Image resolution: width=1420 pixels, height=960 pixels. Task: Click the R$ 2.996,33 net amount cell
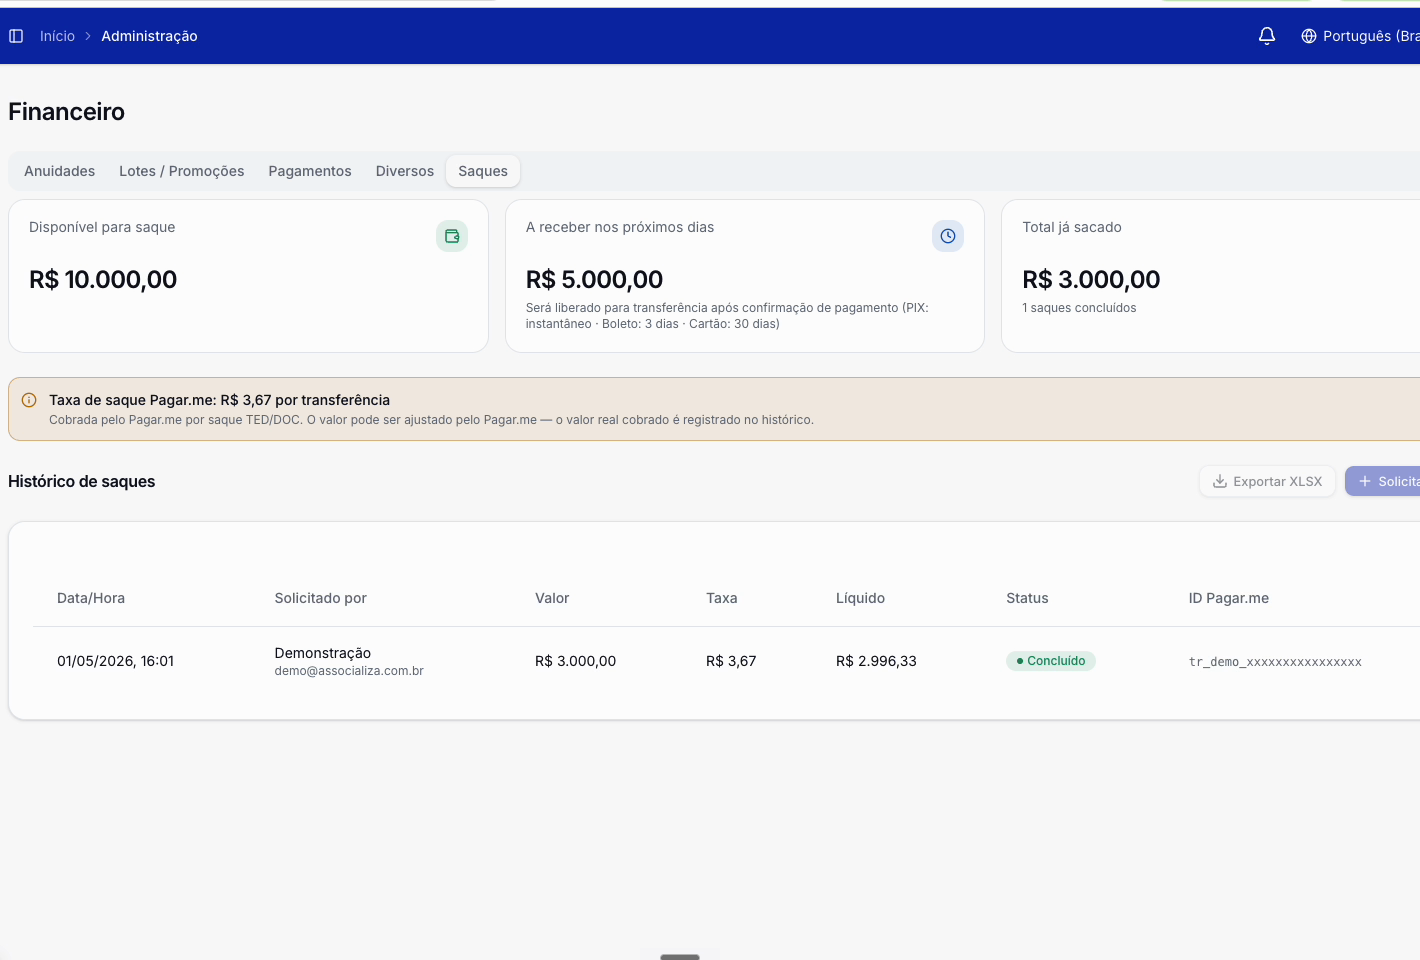[x=876, y=661]
